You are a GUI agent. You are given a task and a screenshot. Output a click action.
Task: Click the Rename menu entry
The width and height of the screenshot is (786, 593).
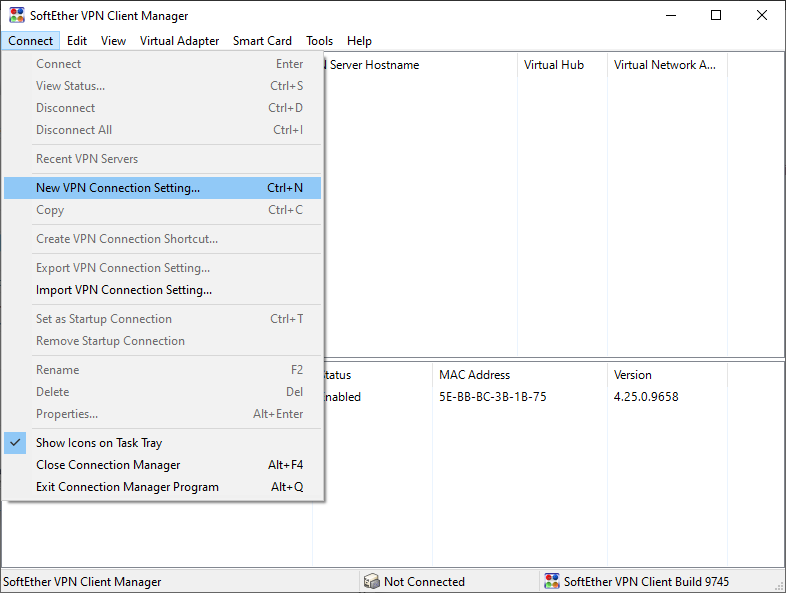click(x=162, y=370)
